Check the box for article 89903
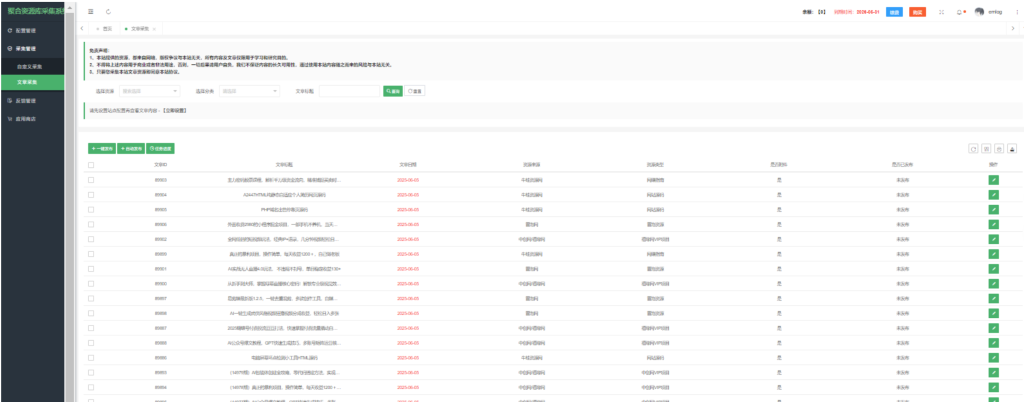 pos(91,179)
